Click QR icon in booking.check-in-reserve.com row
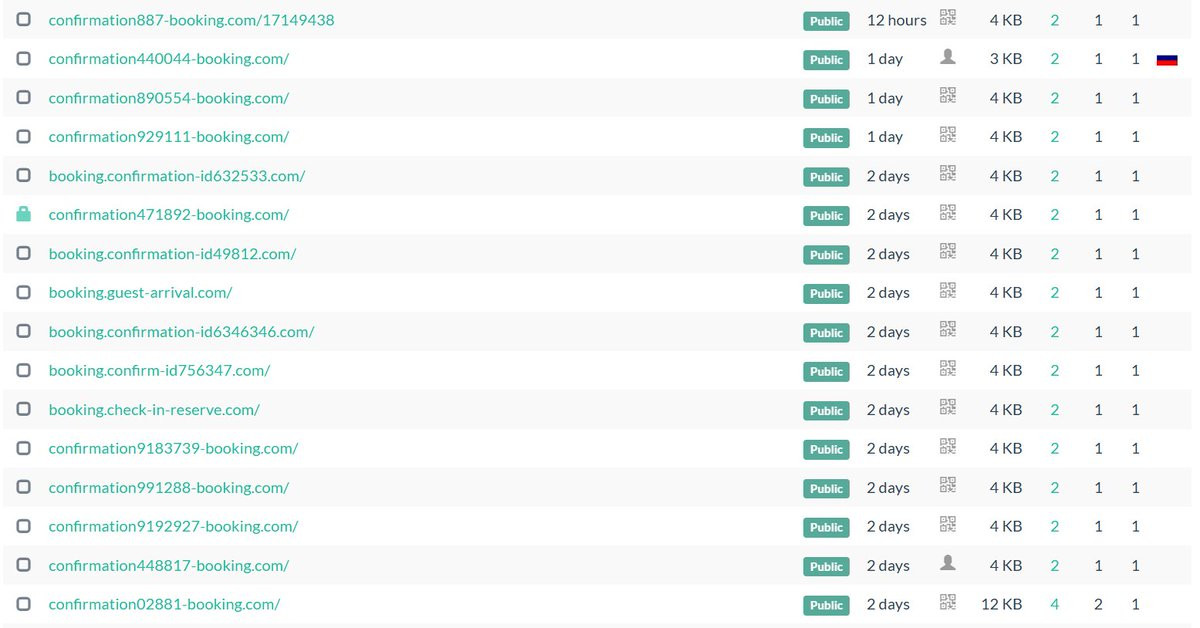Screen dimensions: 1200x628 tap(948, 408)
